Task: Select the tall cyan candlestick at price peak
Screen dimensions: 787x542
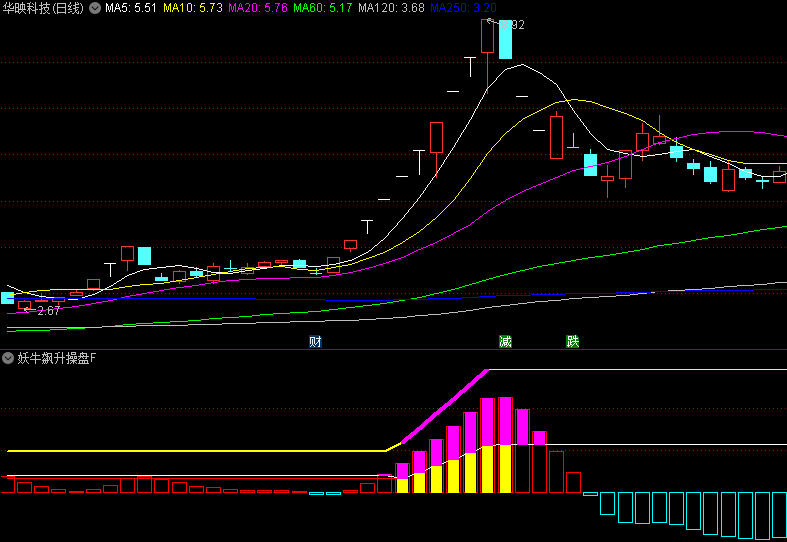Action: (505, 40)
